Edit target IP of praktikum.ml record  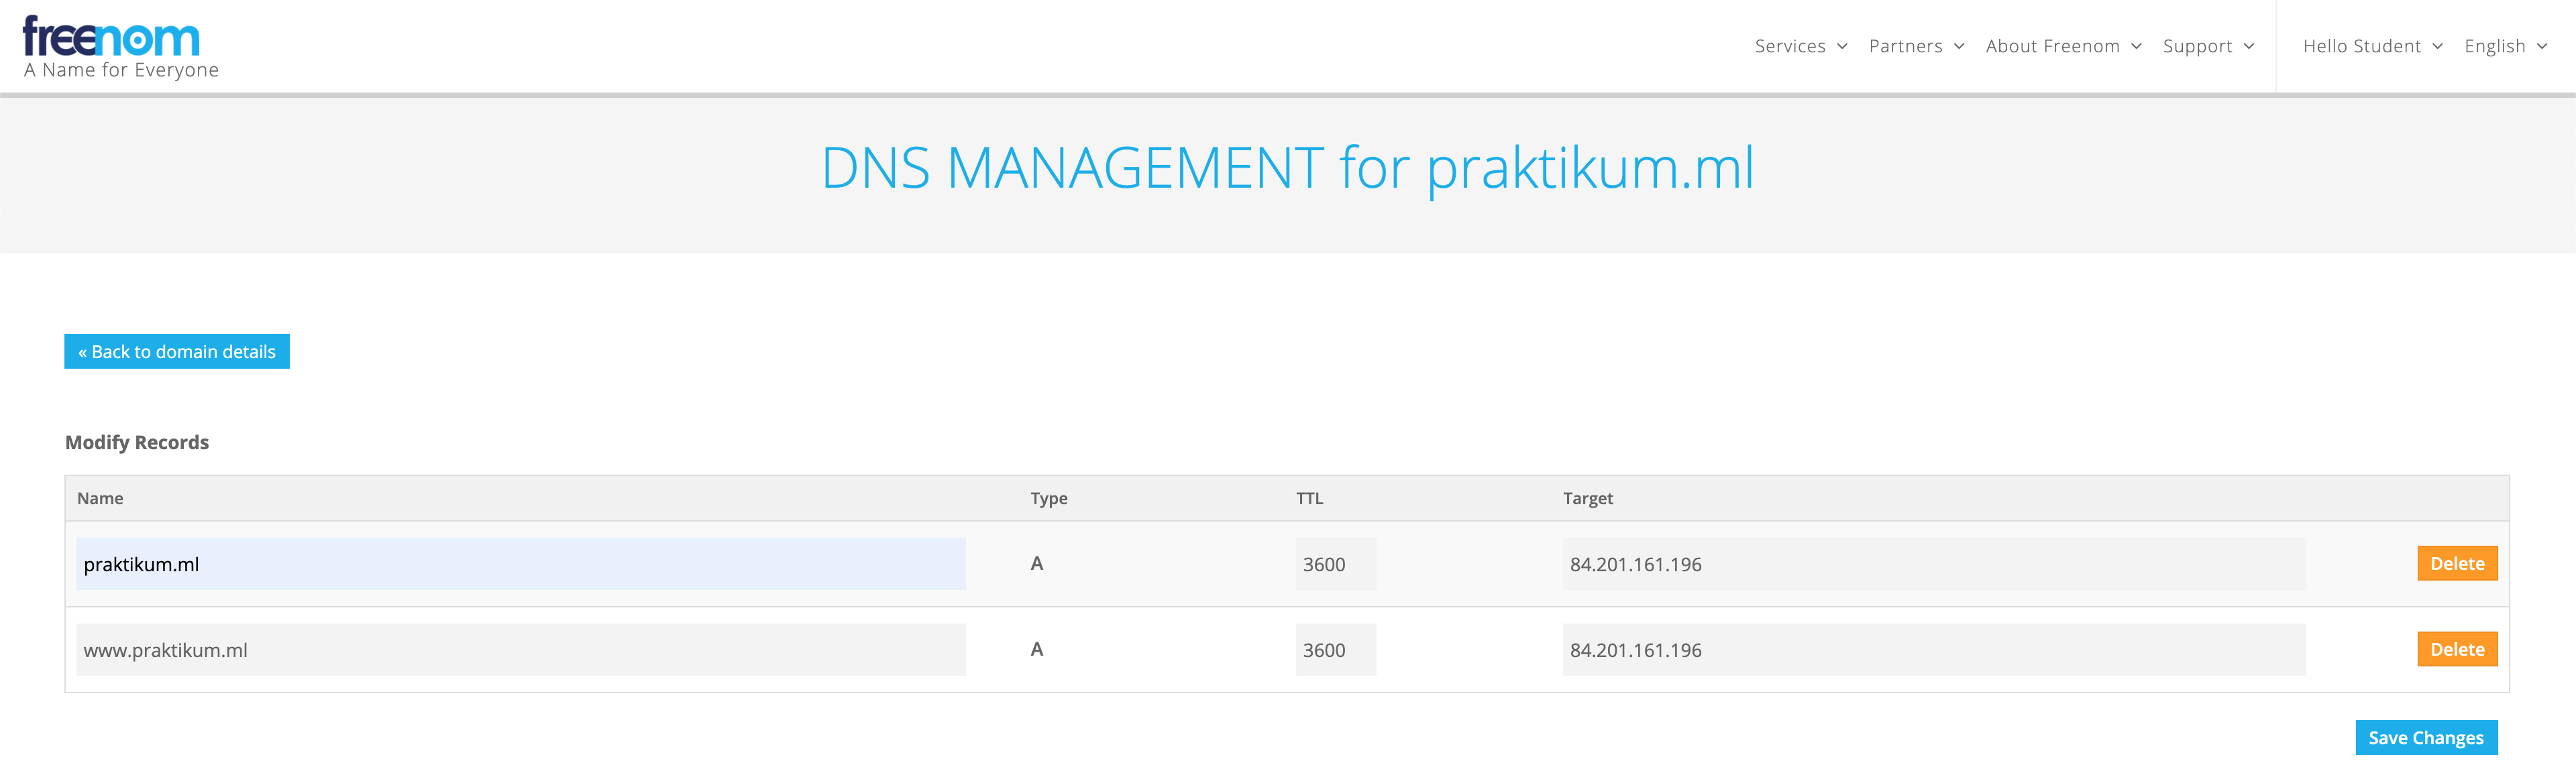1934,564
